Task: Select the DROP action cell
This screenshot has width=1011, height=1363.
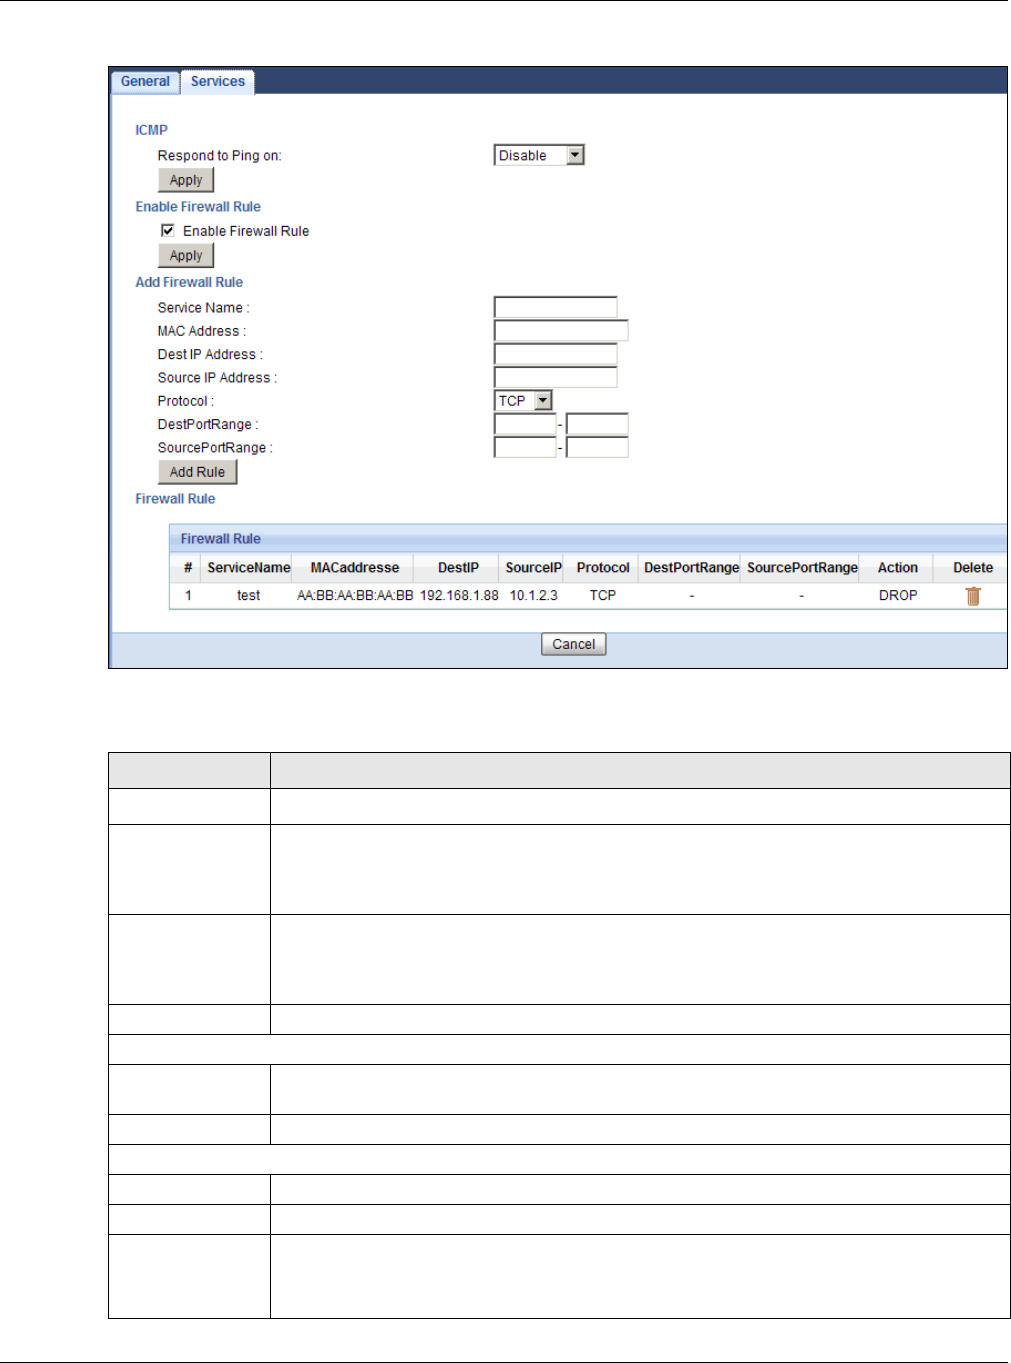Action: 898,596
